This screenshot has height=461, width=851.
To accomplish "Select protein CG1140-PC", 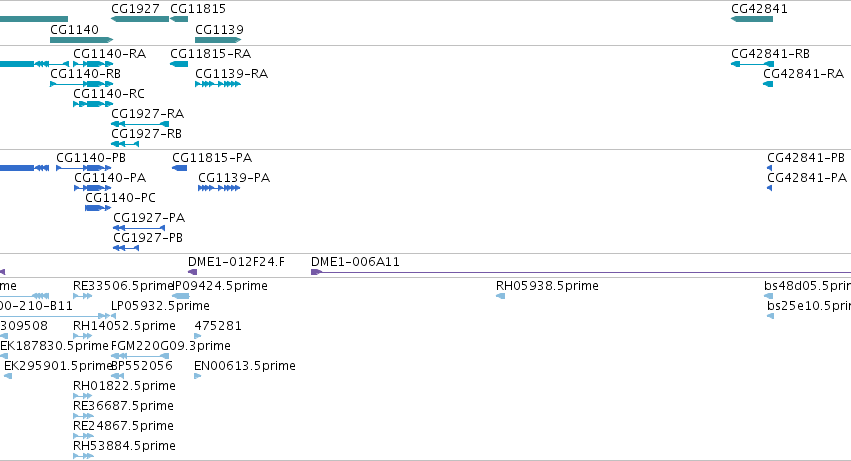I will (120, 198).
